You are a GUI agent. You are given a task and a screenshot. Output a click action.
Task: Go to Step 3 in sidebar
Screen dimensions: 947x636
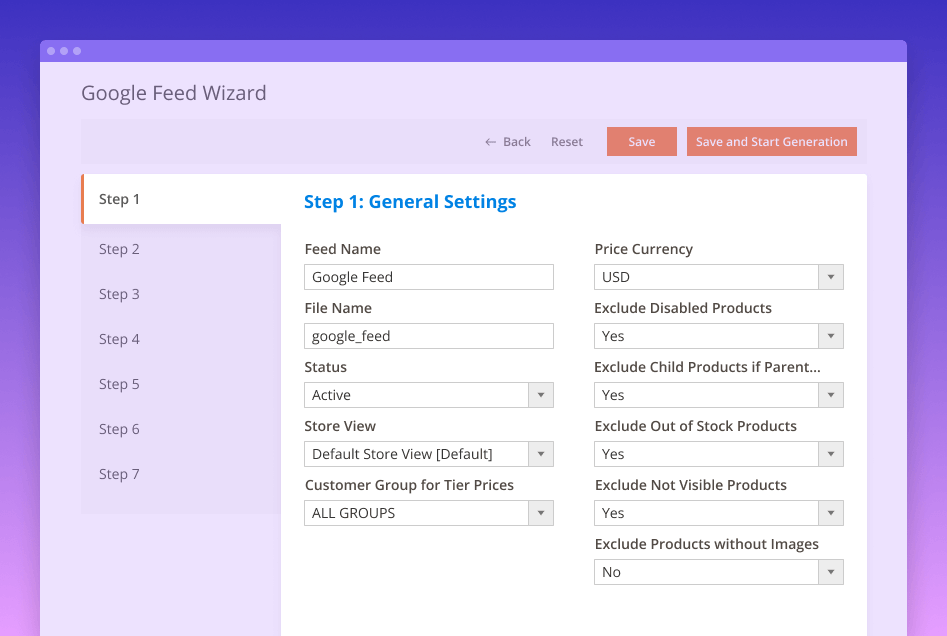click(x=181, y=294)
